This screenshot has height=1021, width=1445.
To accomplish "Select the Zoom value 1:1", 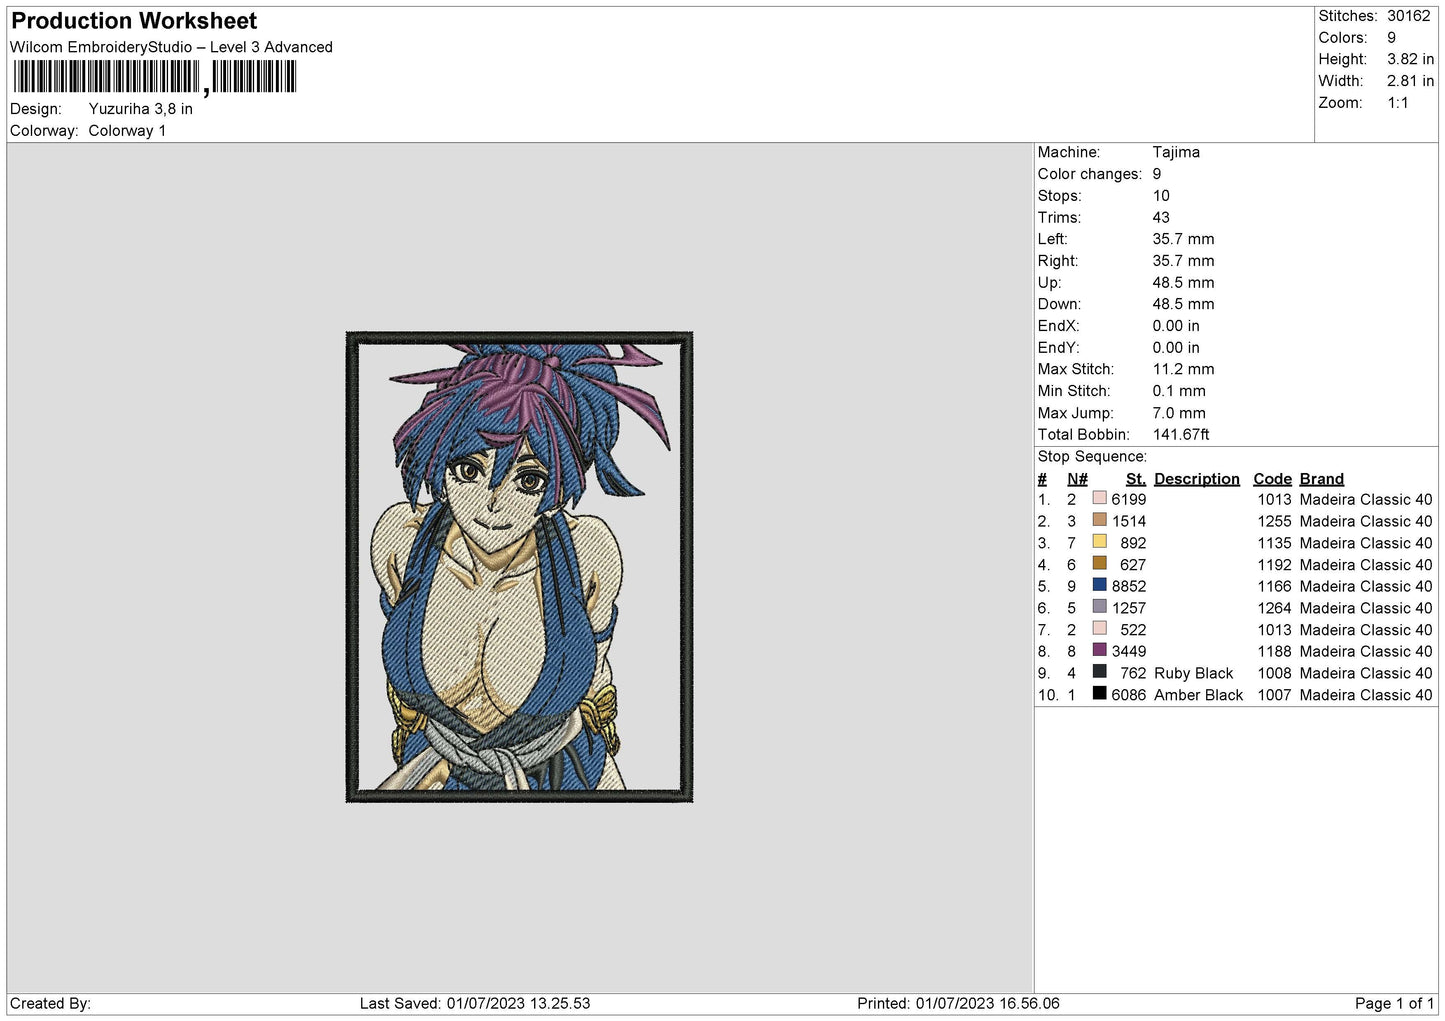I will (x=1398, y=103).
